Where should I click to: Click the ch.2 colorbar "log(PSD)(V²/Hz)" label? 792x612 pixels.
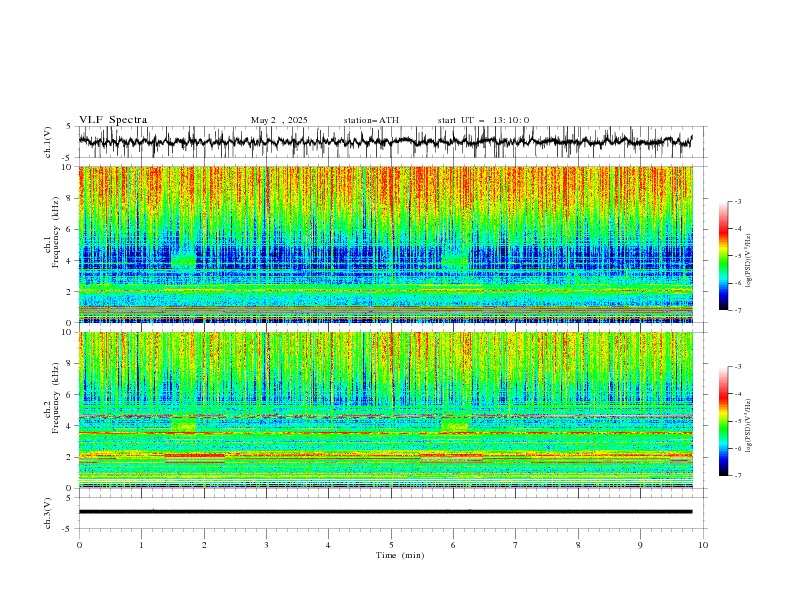click(x=749, y=425)
